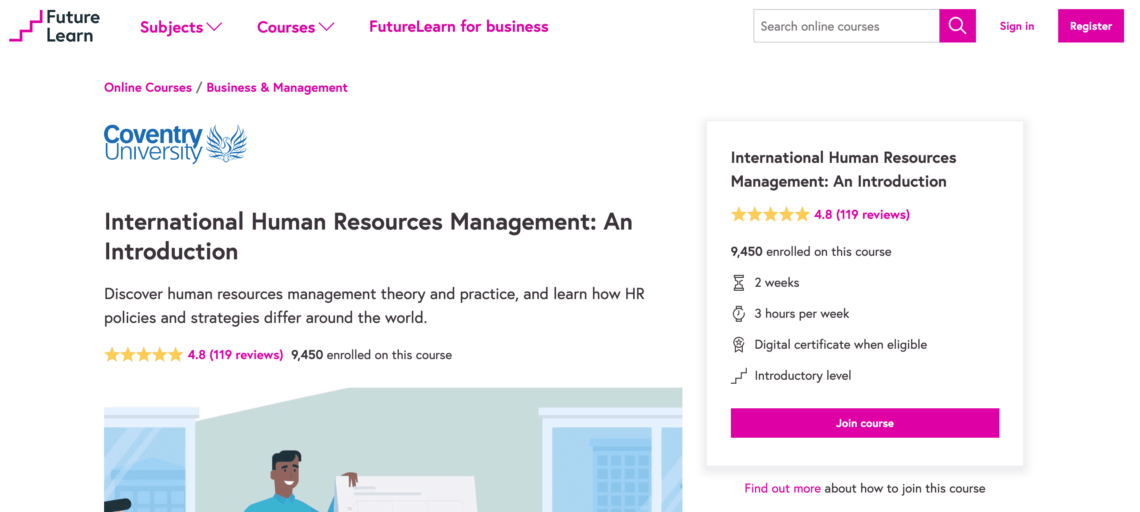This screenshot has width=1140, height=512.
Task: Click the Sign in link
Action: pyautogui.click(x=1016, y=26)
